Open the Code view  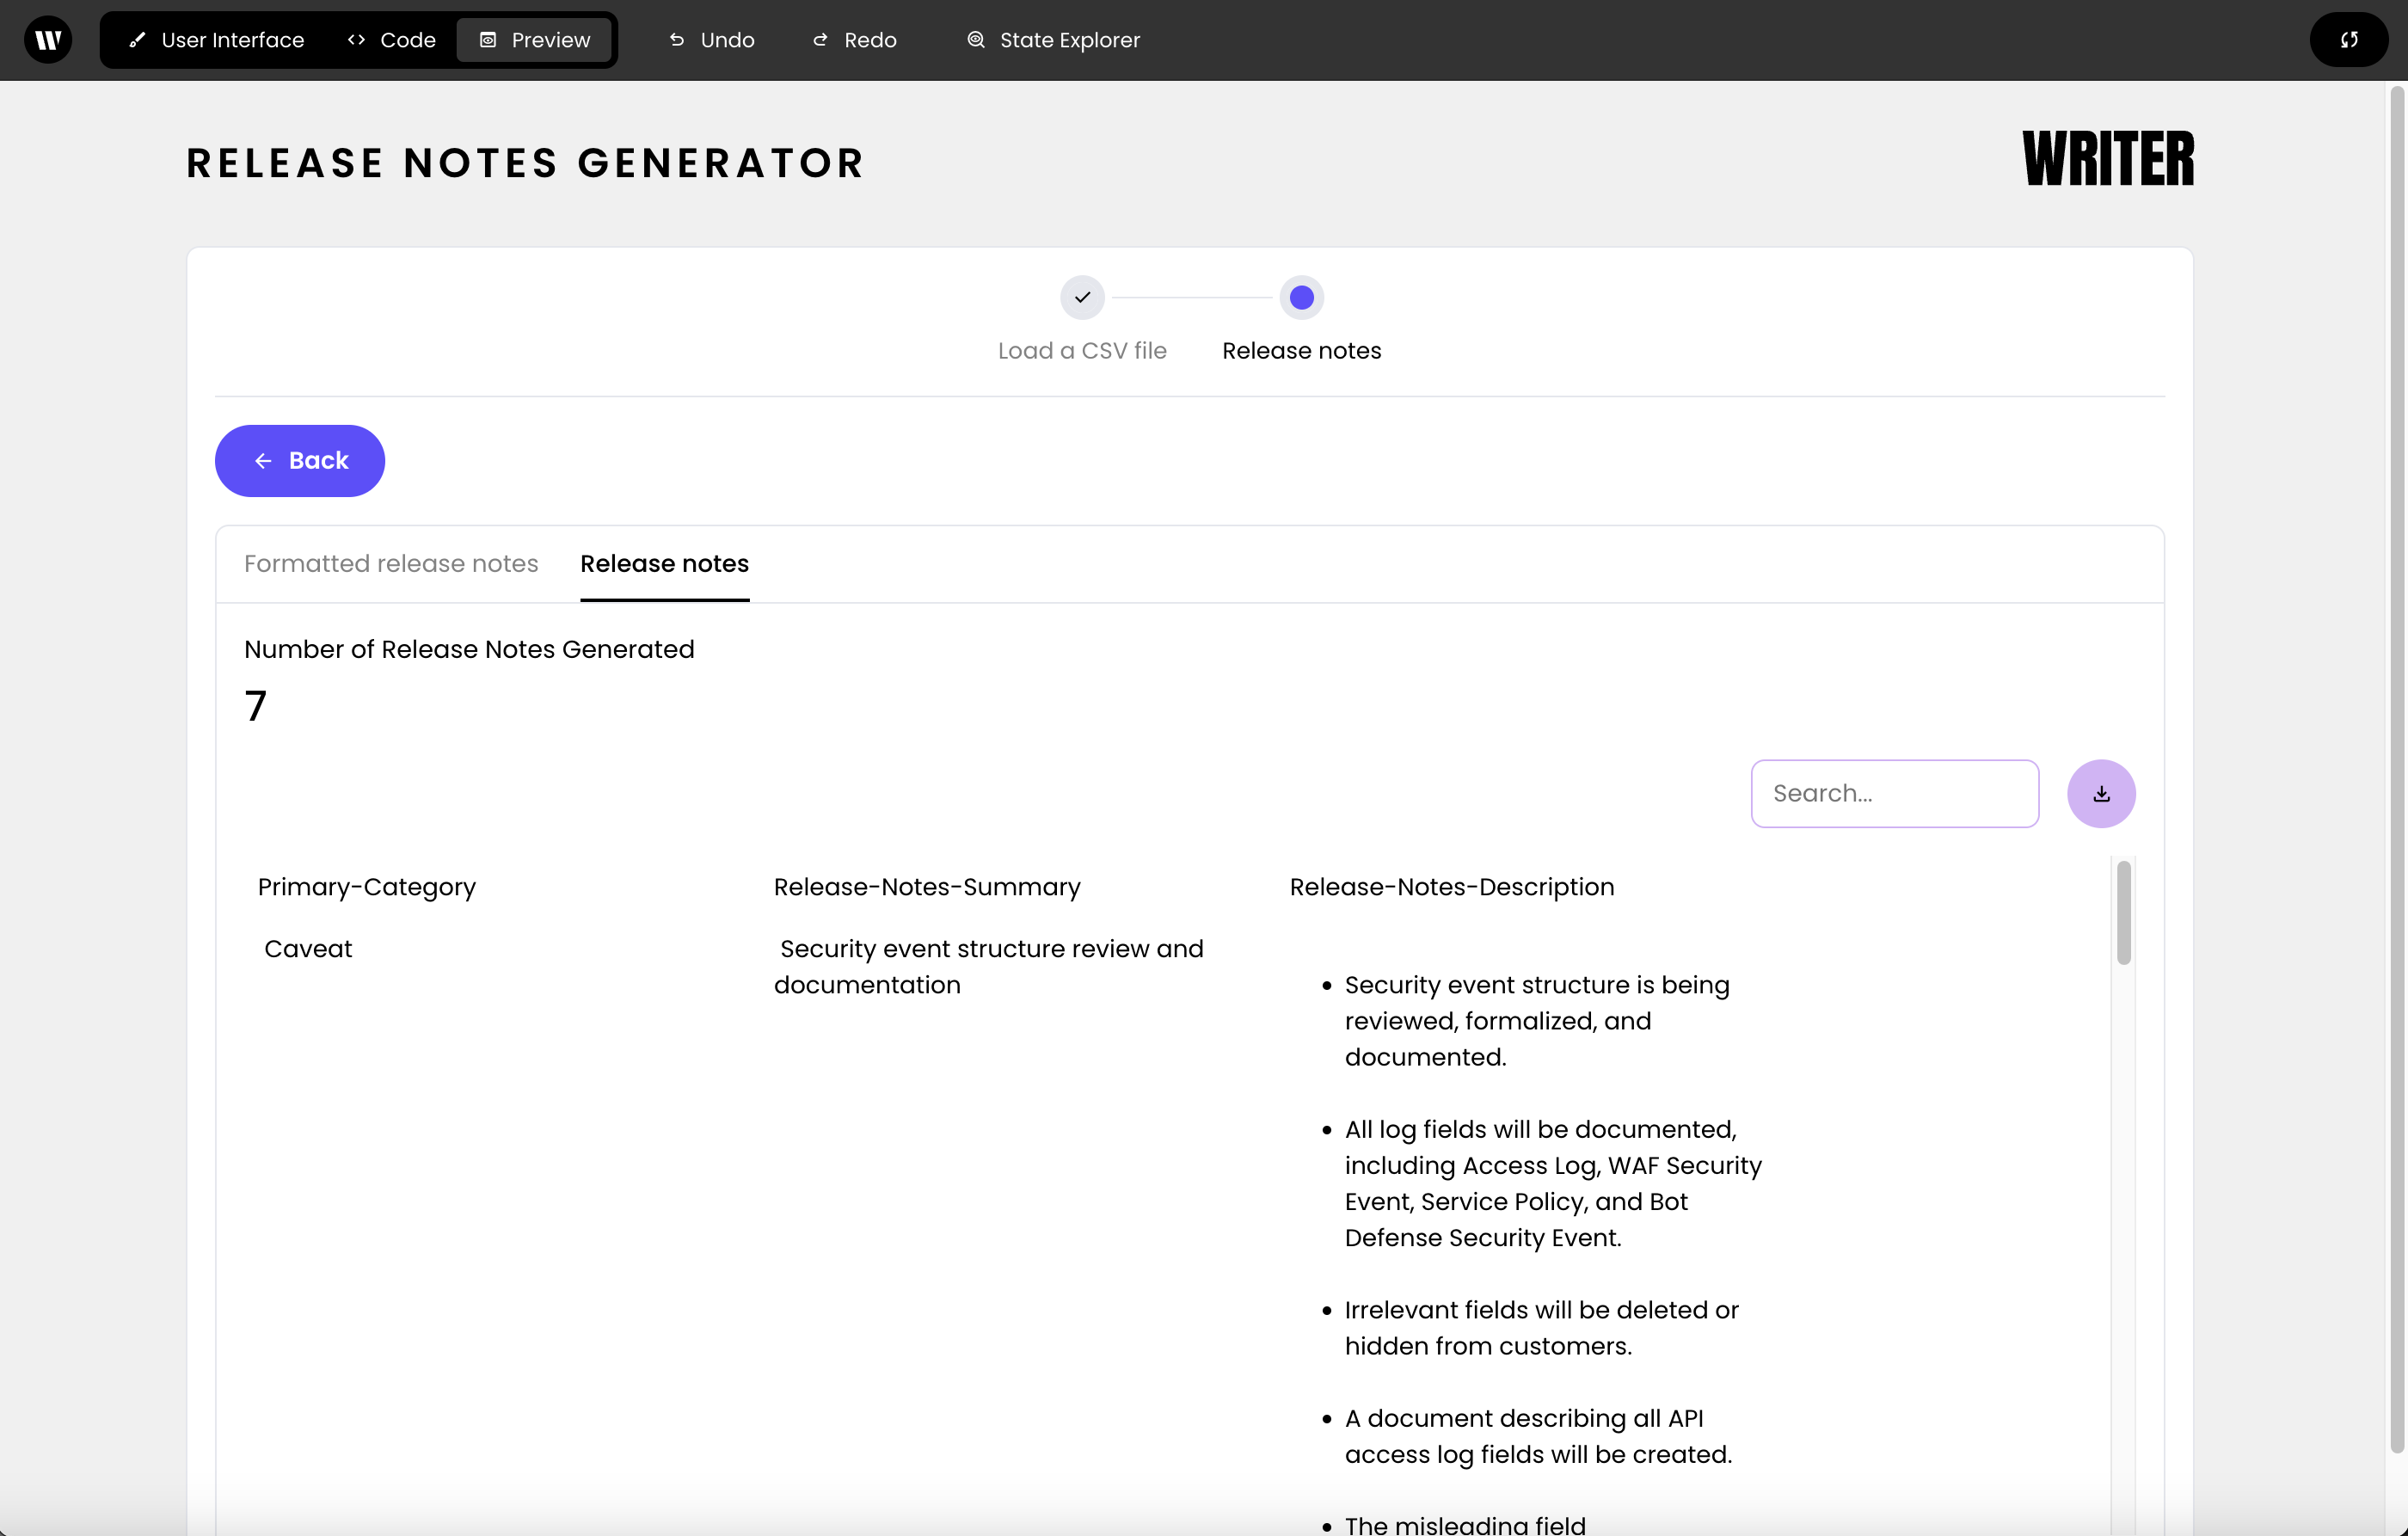coord(391,40)
